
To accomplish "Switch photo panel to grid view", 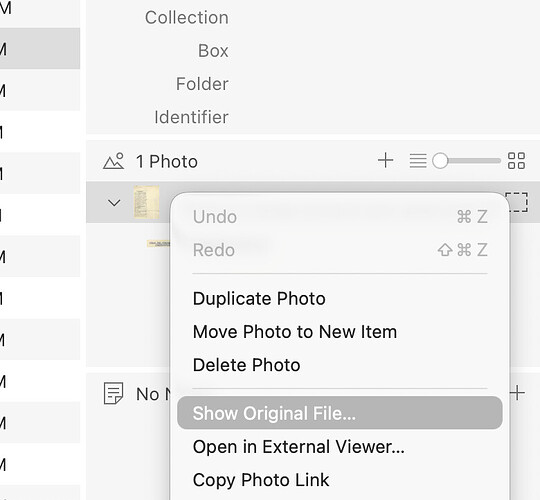I will (x=516, y=161).
